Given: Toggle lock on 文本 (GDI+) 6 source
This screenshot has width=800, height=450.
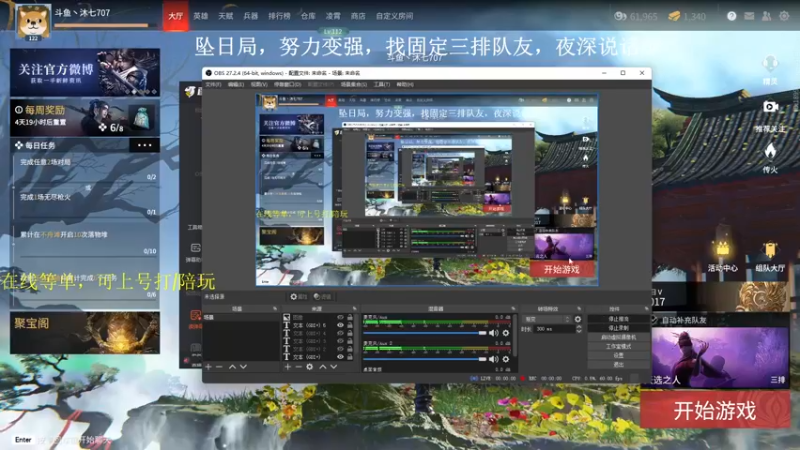Looking at the screenshot, I should point(350,325).
